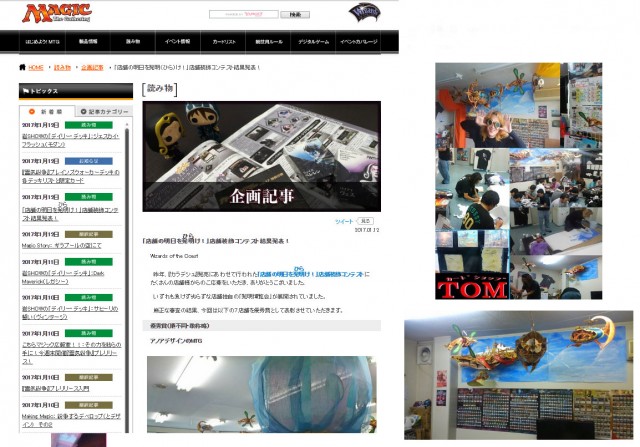The width and height of the screenshot is (640, 447).
Task: Open the デジタルゲーム navigation item
Action: coord(313,42)
